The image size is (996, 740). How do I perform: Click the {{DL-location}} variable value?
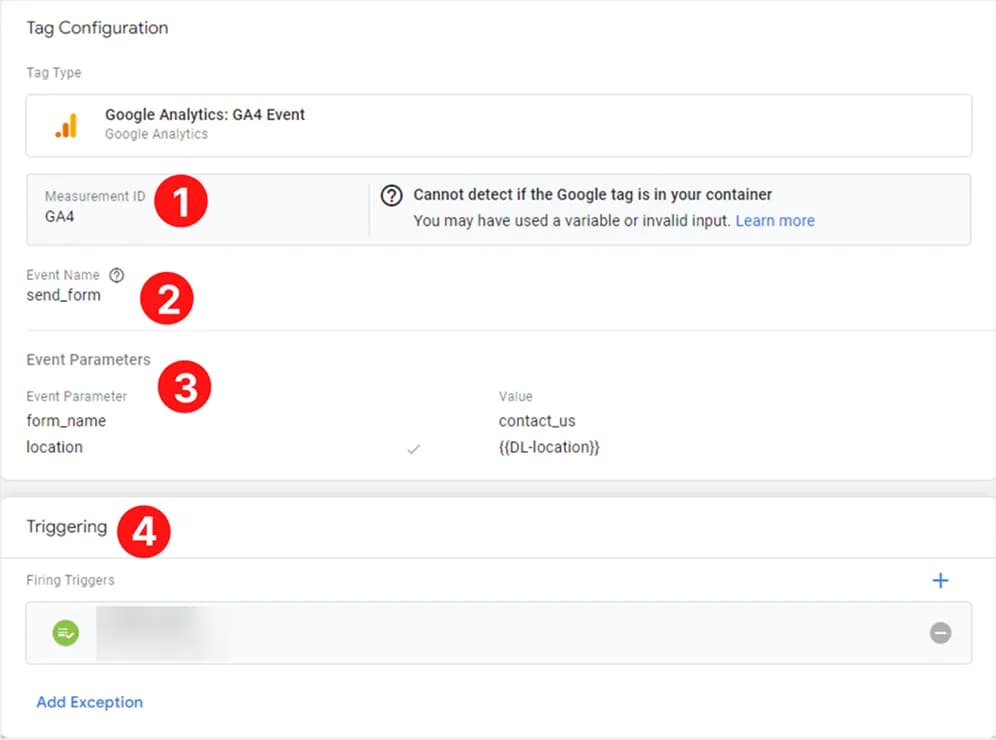pos(549,447)
